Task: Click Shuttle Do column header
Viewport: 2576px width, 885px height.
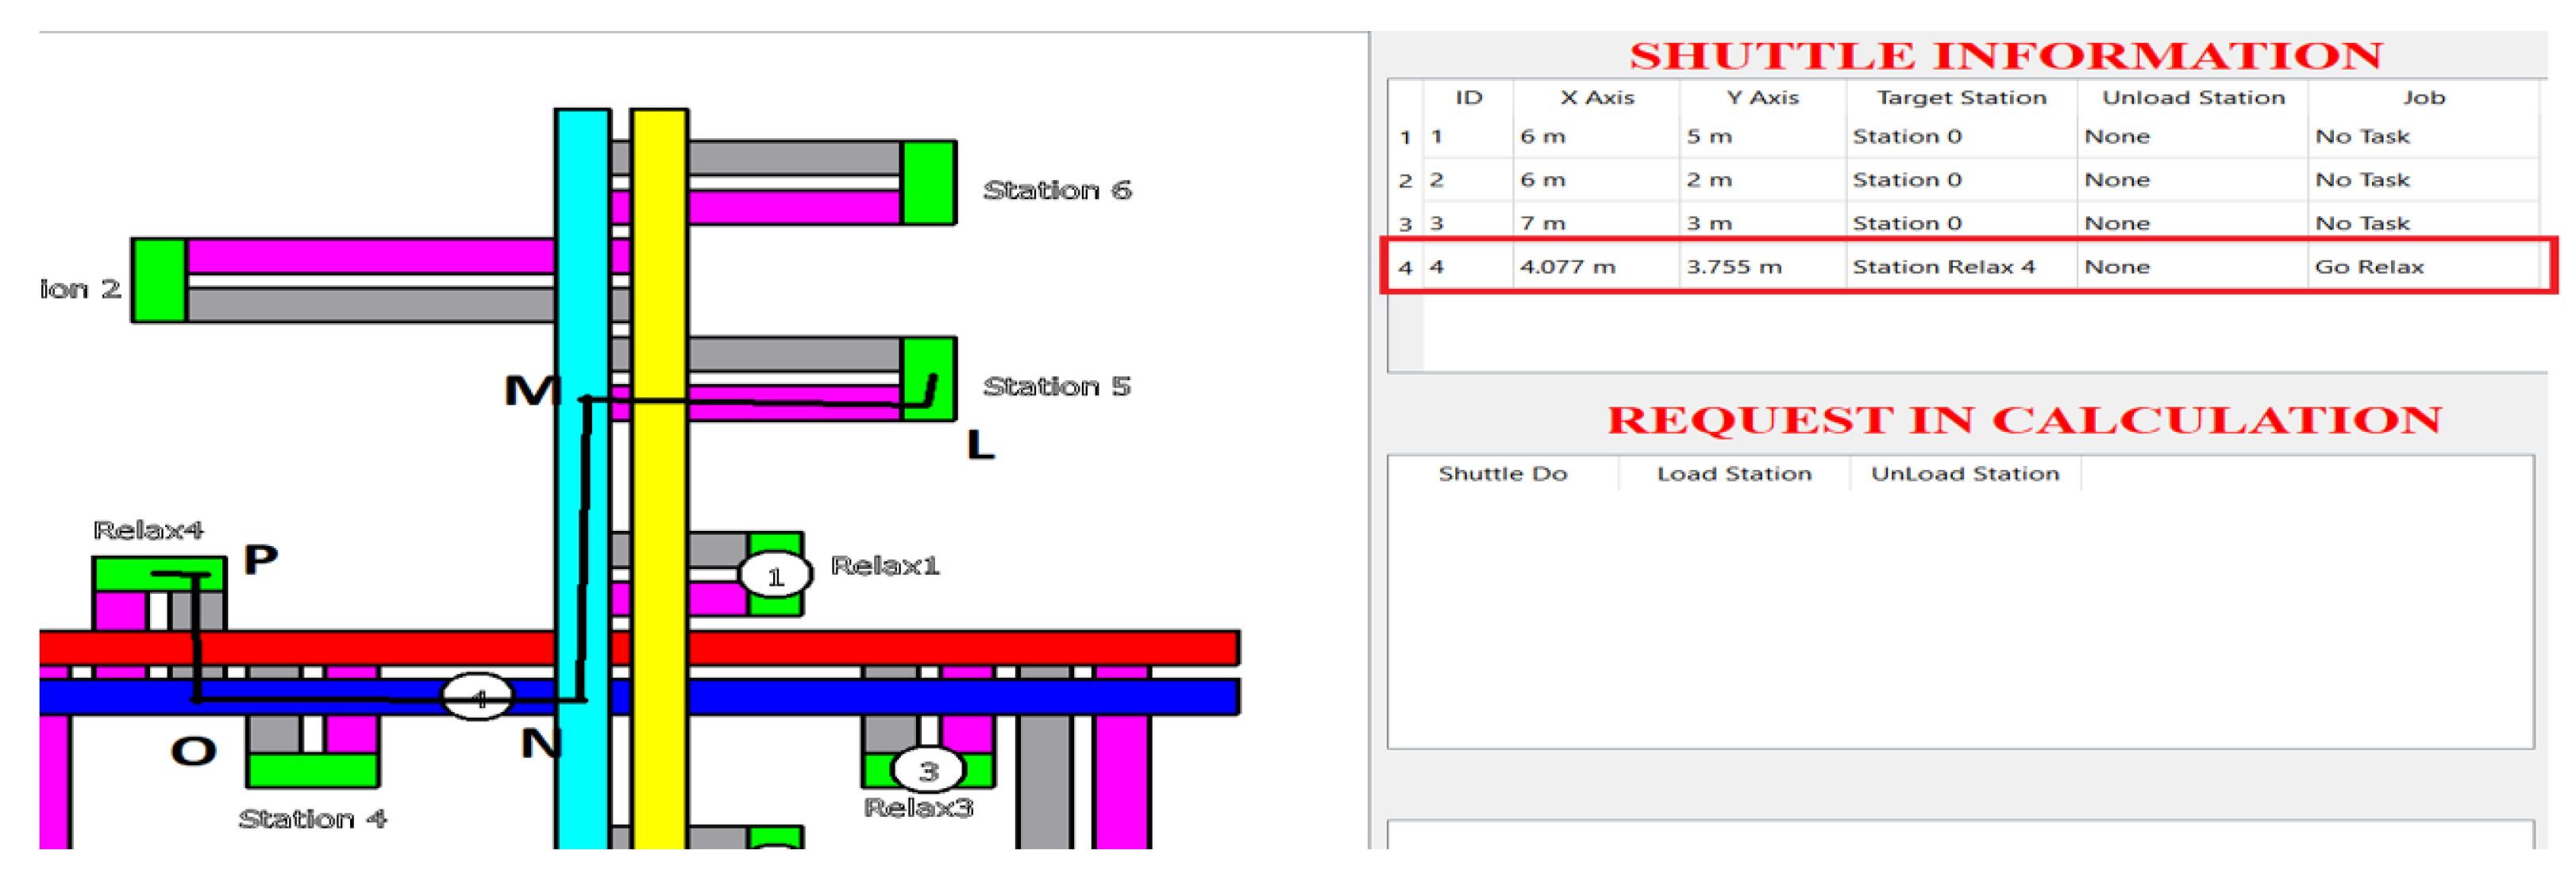Action: (1502, 474)
